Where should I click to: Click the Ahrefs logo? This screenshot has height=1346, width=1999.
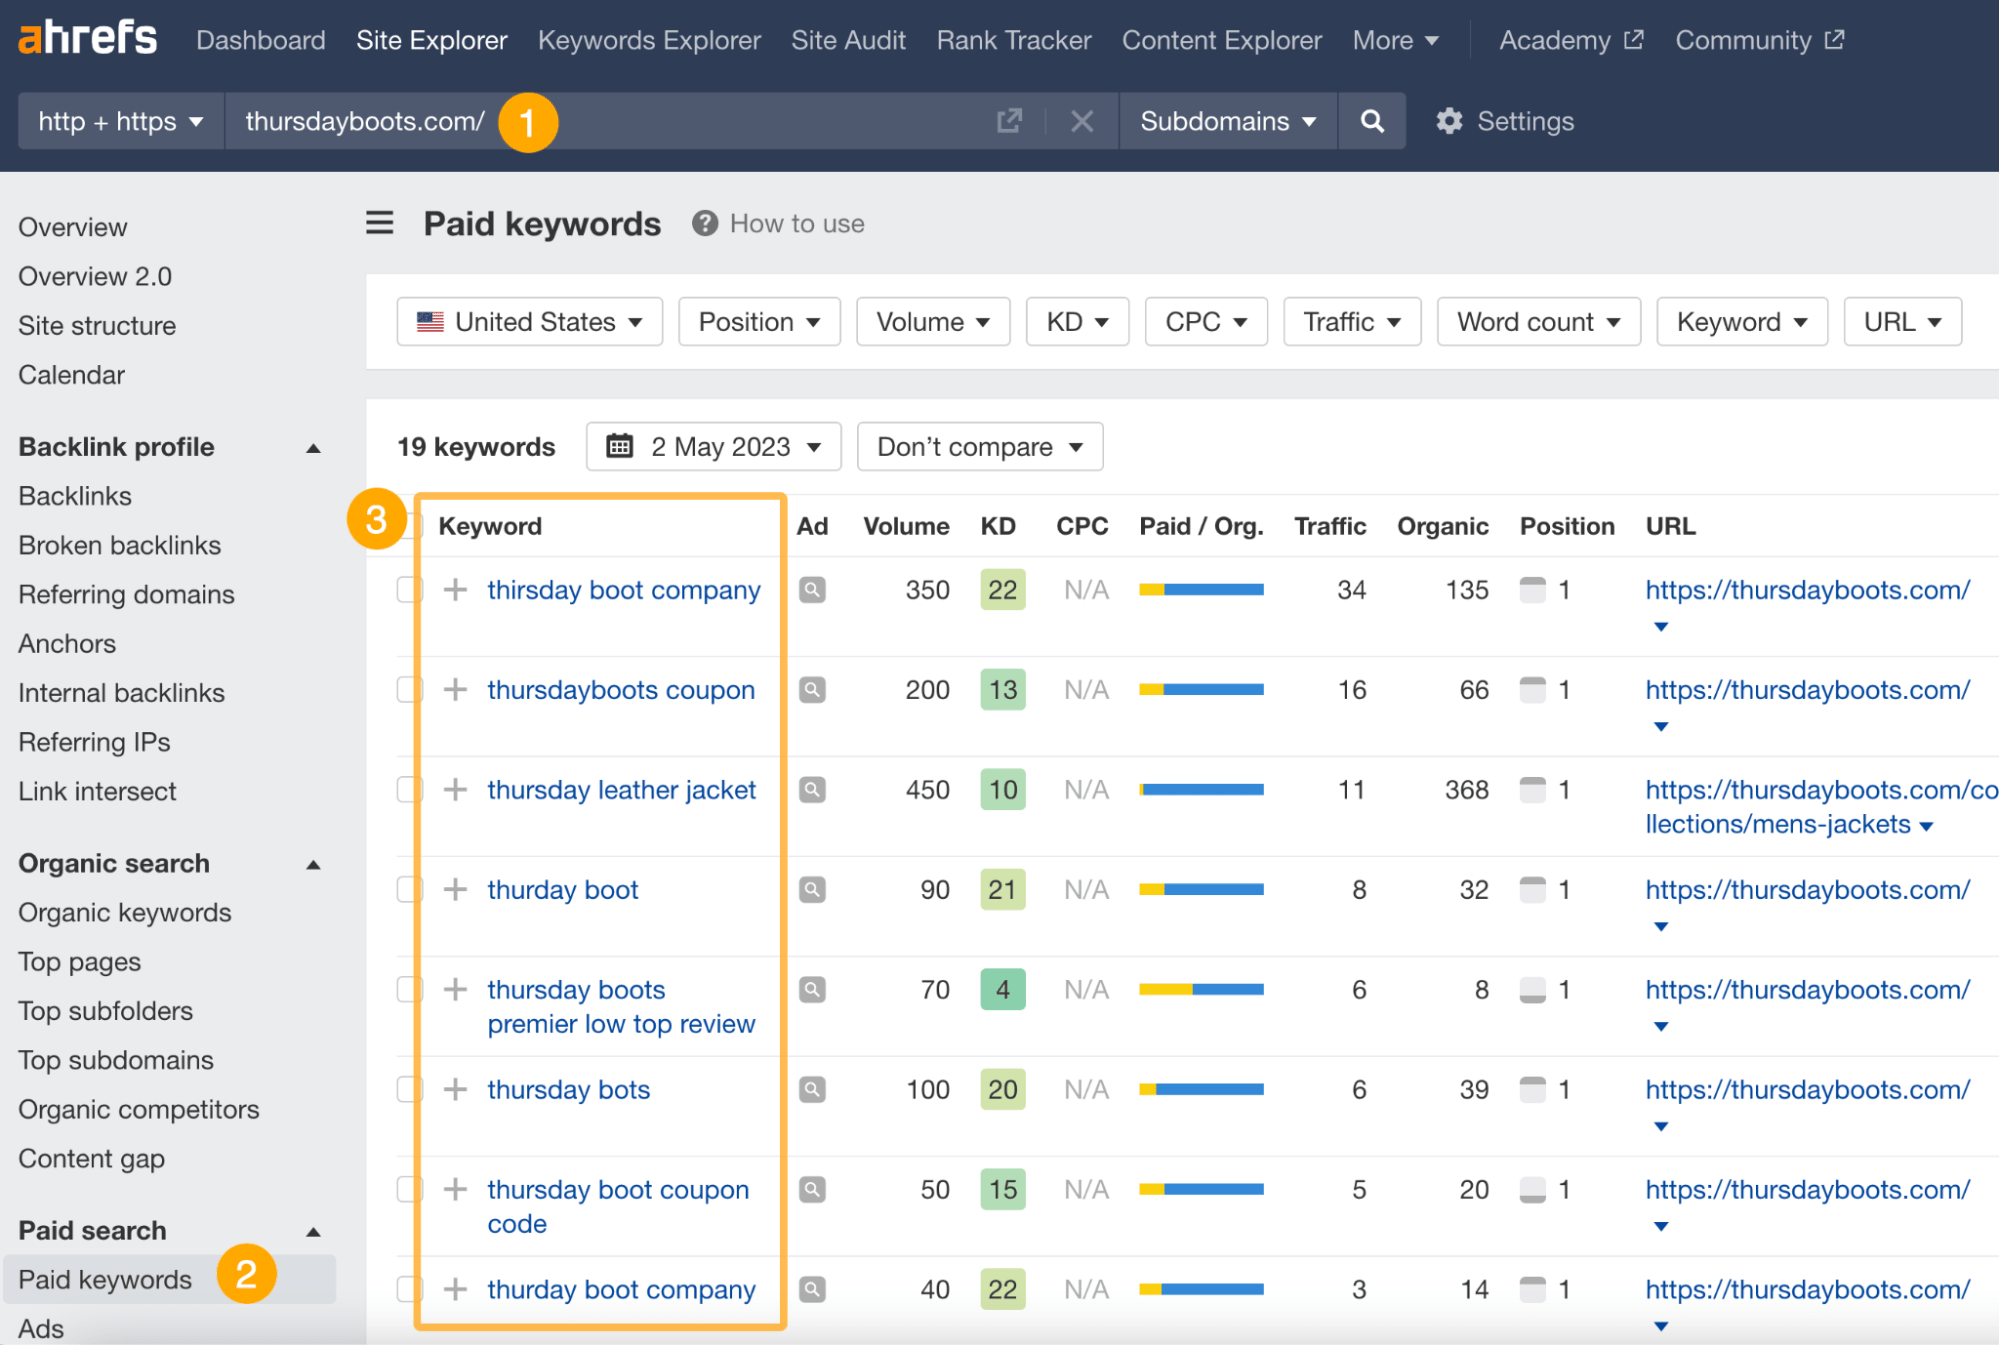pyautogui.click(x=87, y=37)
